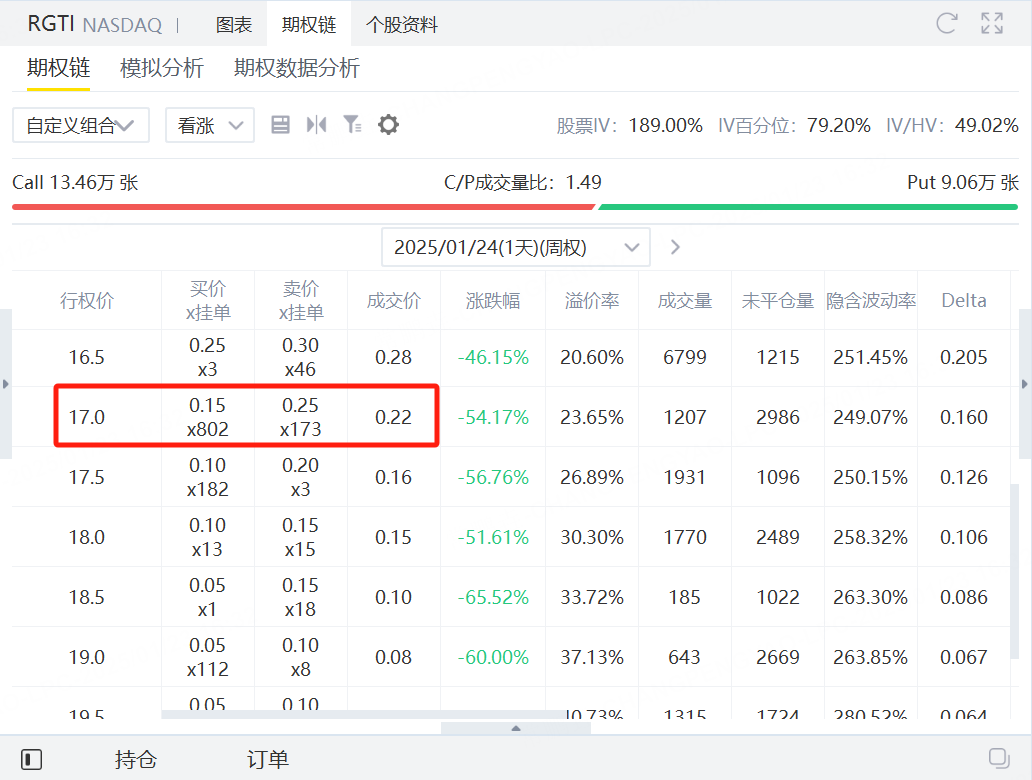Click the 251.45% implied volatility cell
This screenshot has height=780, width=1032.
click(871, 357)
